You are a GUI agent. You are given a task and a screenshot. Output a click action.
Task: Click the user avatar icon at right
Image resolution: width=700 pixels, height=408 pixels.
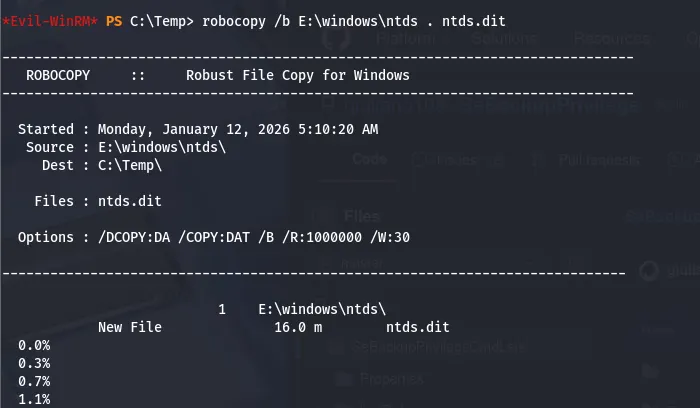[648, 269]
